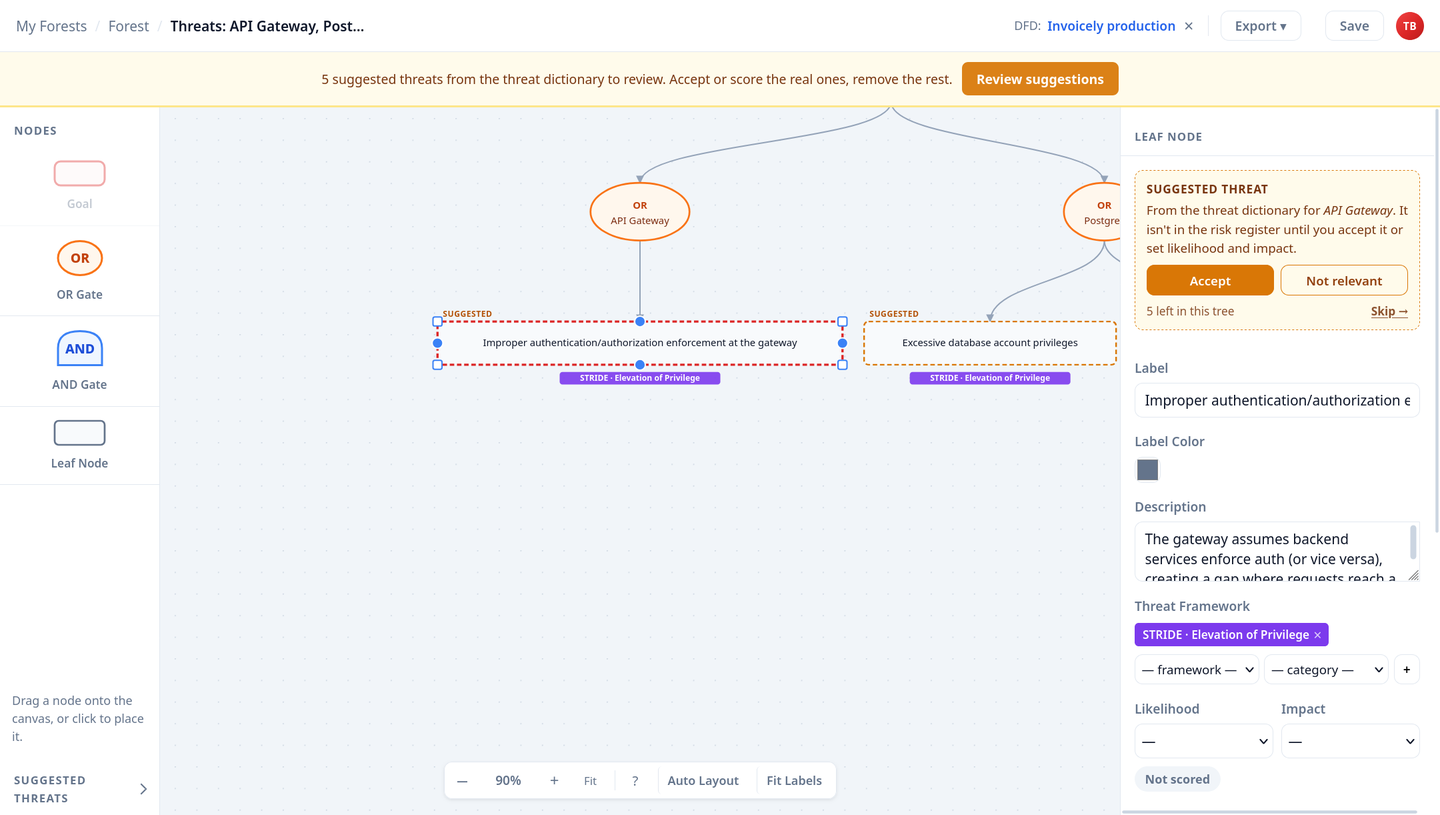Viewport: 1440px width, 815px height.
Task: Skip to the next suggested threat
Action: pos(1389,311)
